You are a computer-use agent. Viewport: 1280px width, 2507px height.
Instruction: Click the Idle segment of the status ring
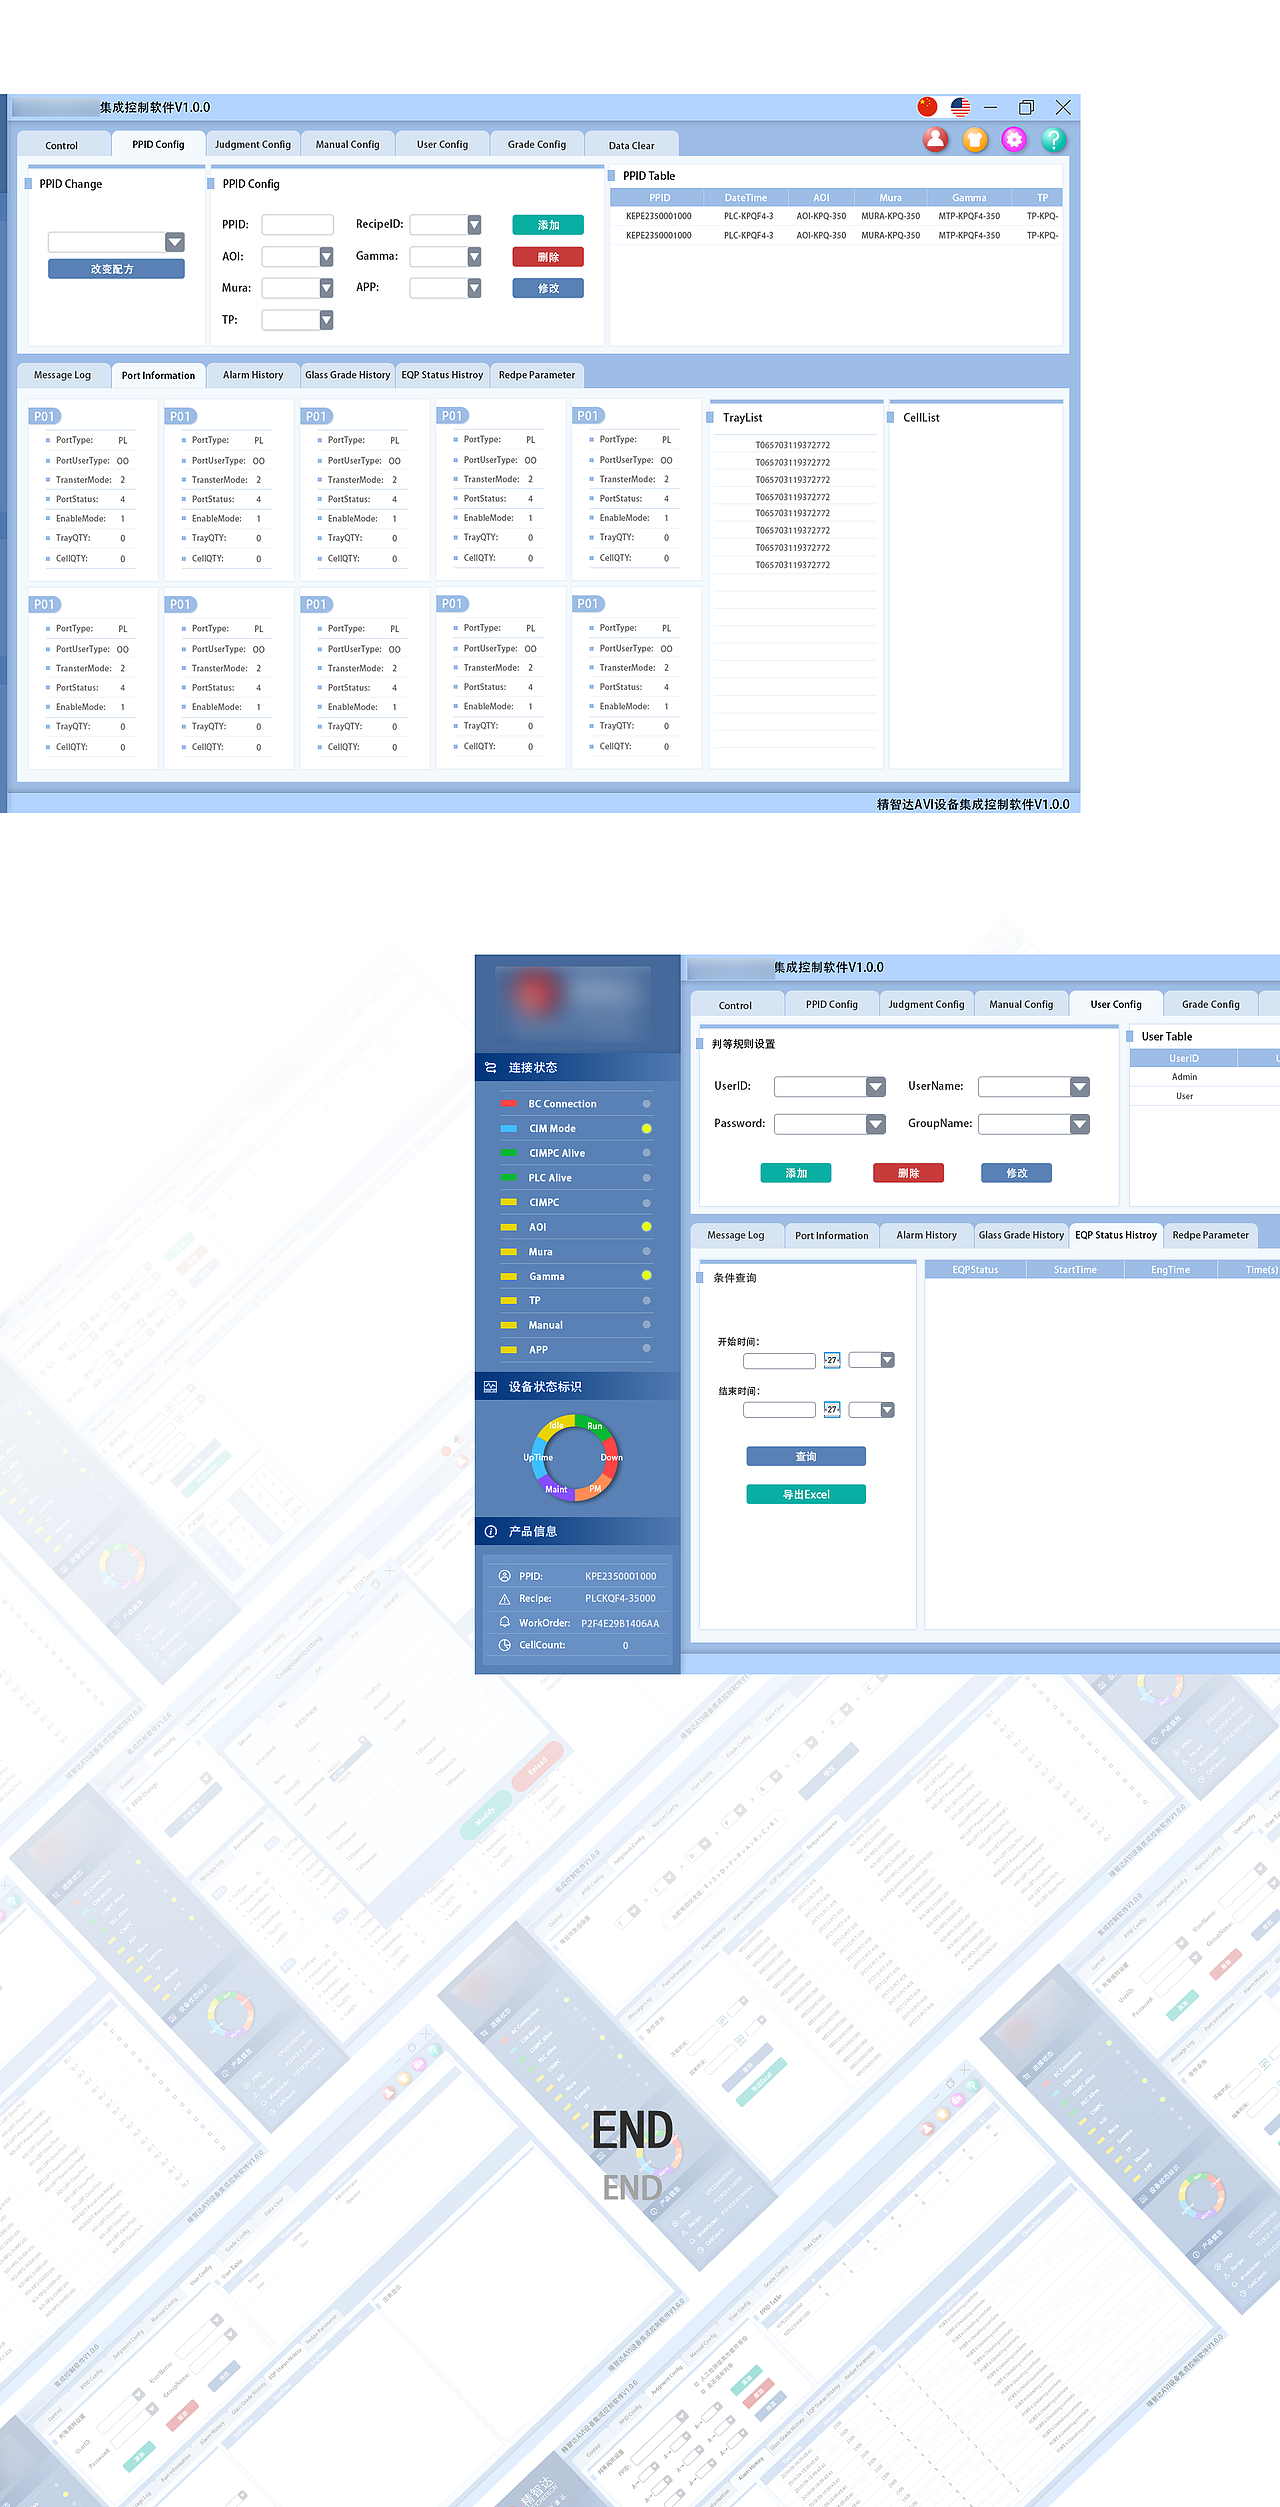click(x=556, y=1425)
